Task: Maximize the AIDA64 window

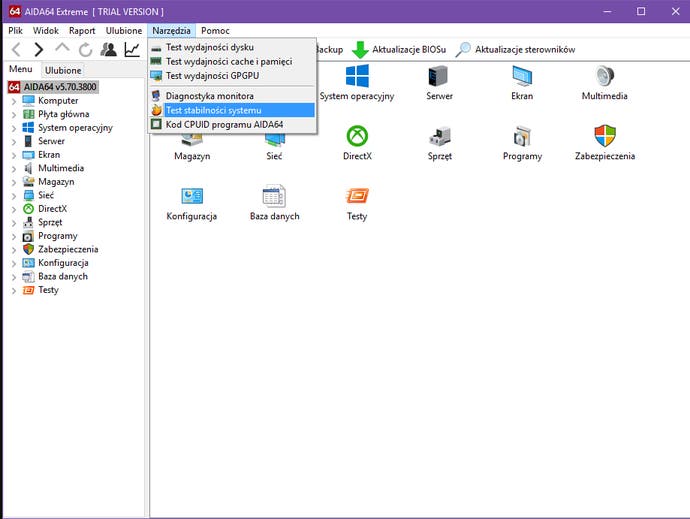Action: tap(641, 11)
